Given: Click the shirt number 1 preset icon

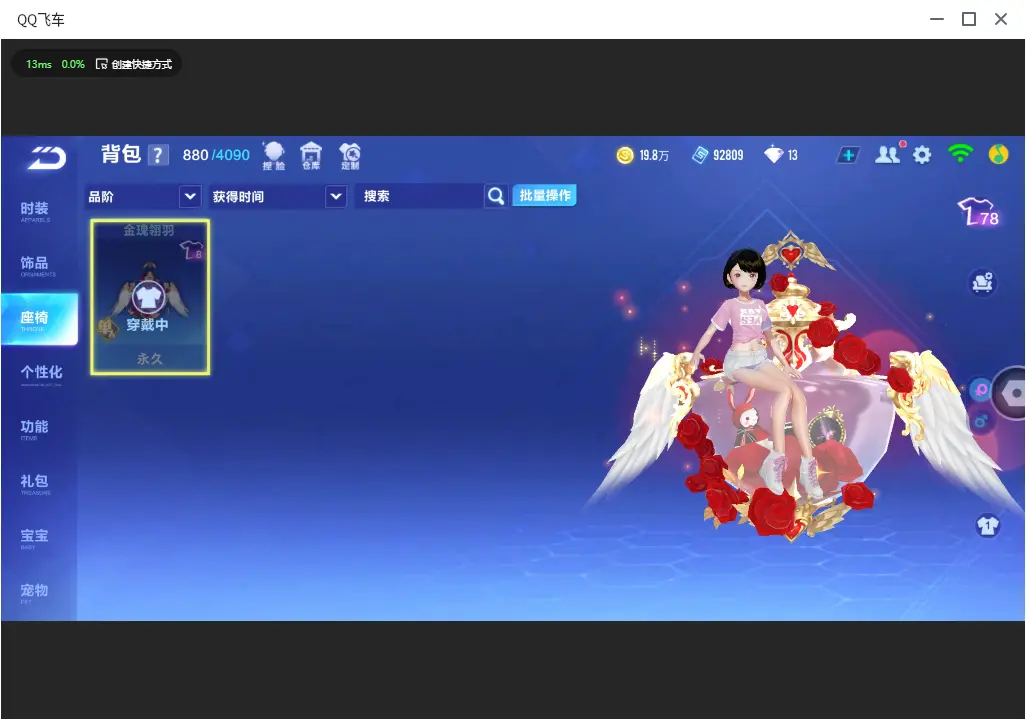Looking at the screenshot, I should point(987,526).
